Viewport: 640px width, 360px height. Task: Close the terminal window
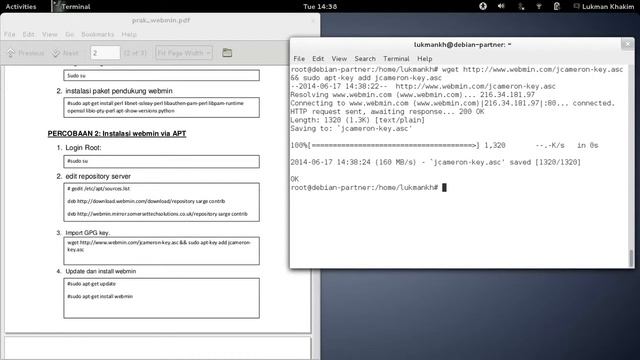[x=628, y=44]
